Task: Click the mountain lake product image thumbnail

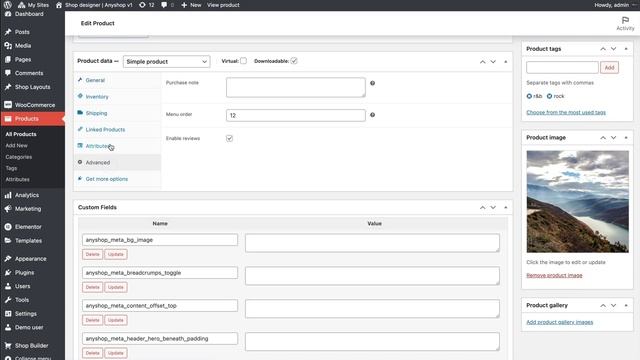Action: (x=577, y=202)
